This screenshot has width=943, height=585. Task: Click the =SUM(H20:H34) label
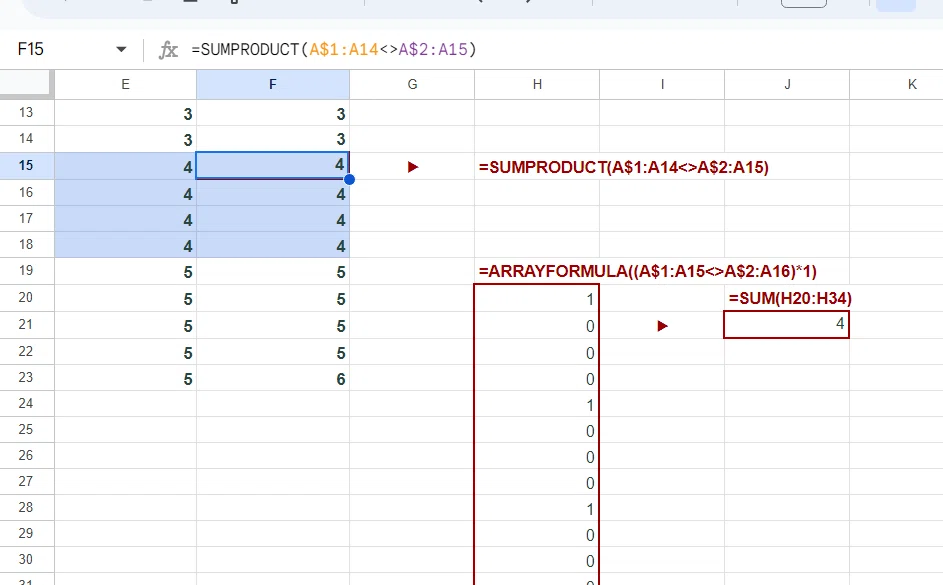(790, 298)
